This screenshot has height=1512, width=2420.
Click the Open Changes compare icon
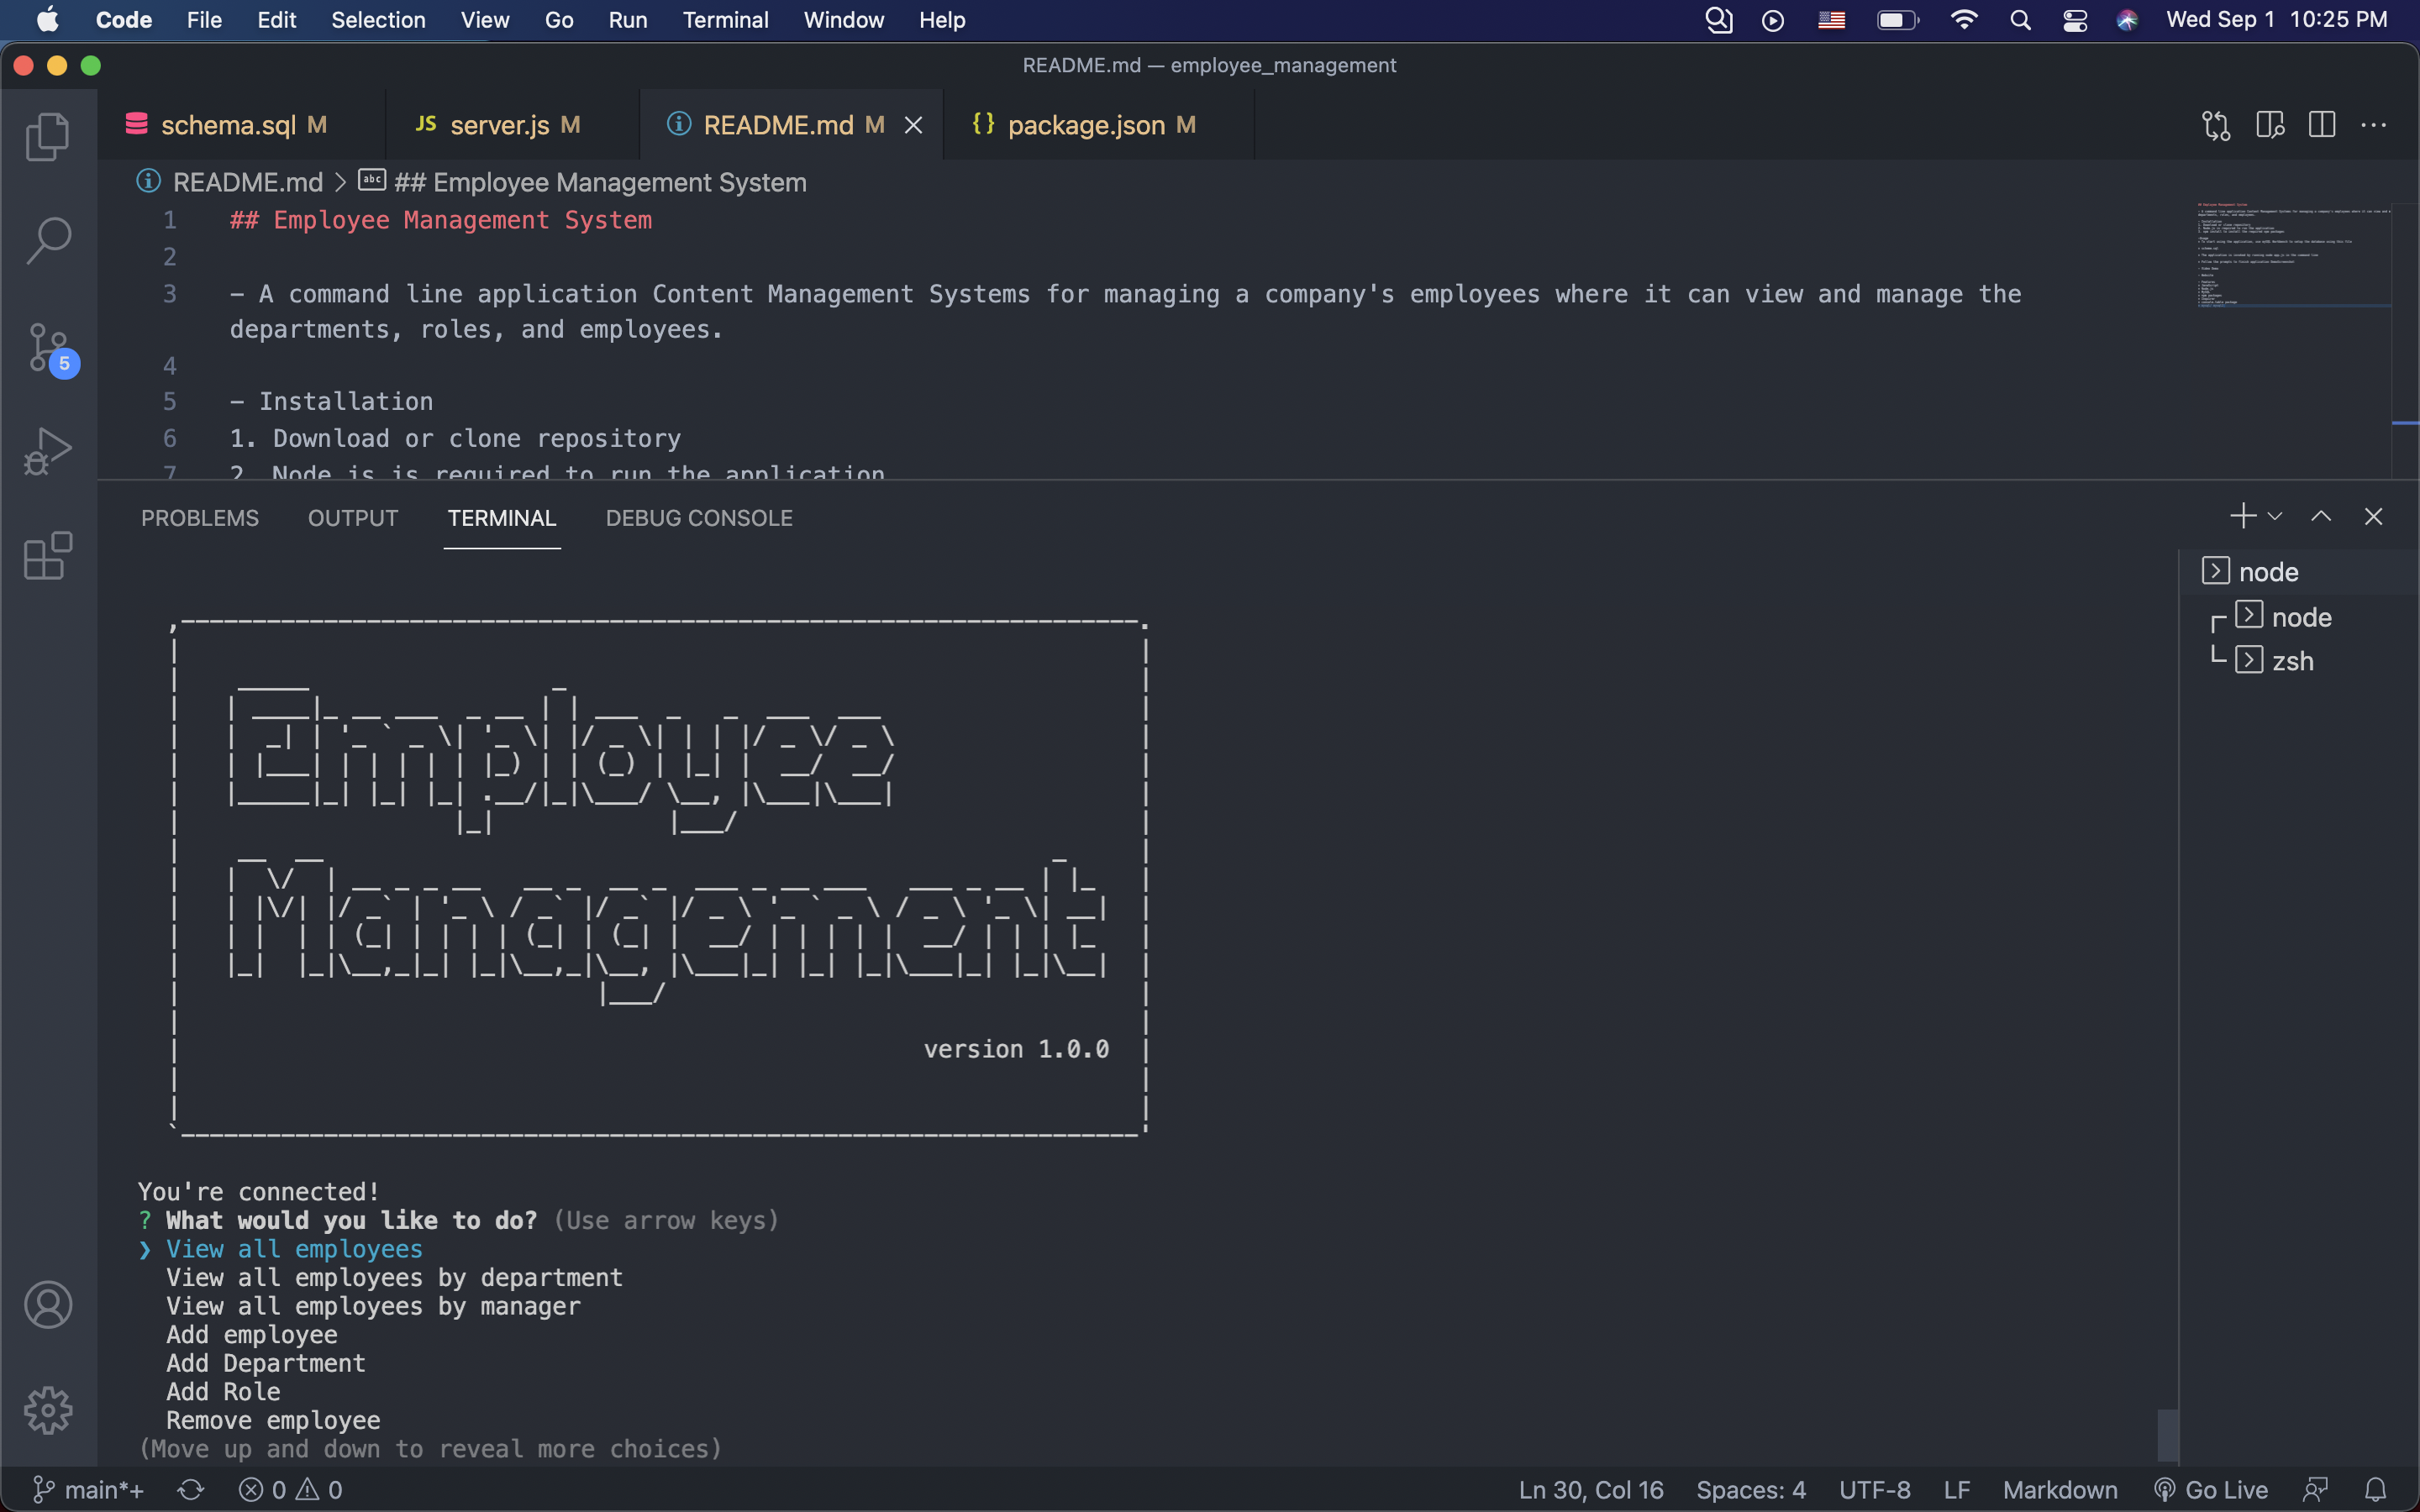(x=2216, y=125)
